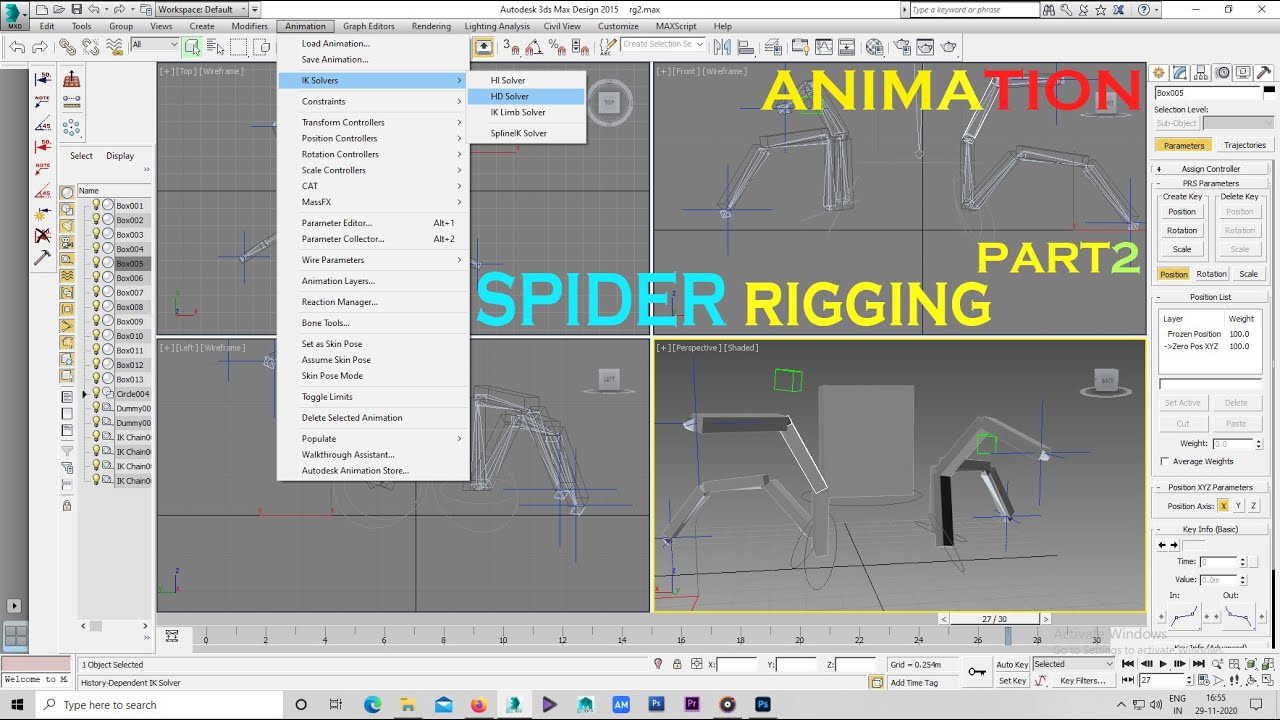Open the Constraints submenu
The image size is (1280, 720).
tap(373, 101)
